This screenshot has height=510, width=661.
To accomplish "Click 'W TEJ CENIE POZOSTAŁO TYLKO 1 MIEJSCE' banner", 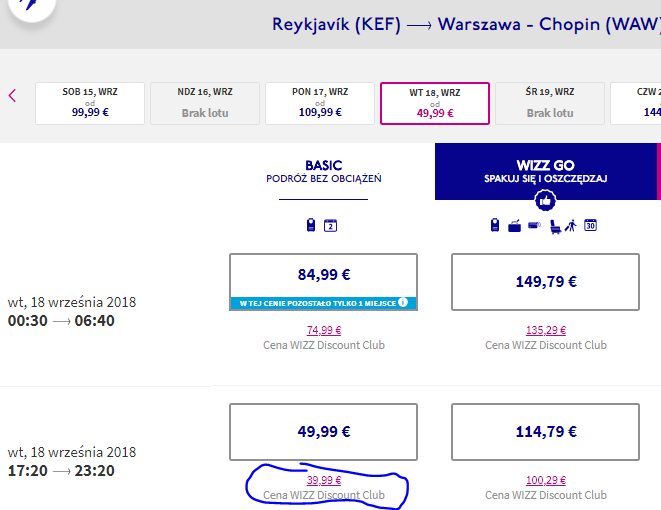I will pos(323,303).
